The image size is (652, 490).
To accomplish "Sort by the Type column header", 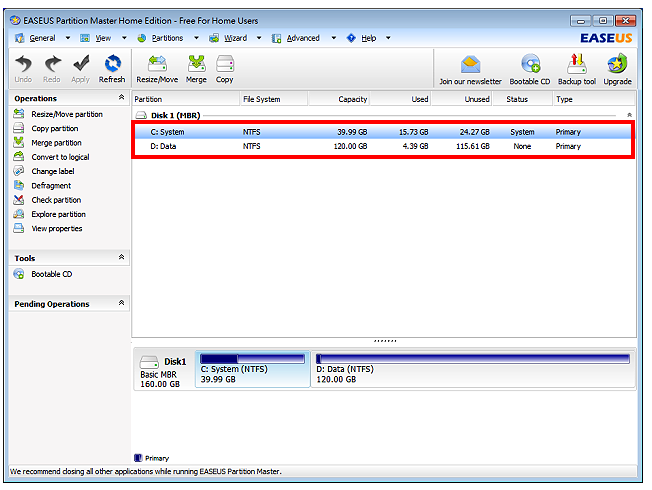I will point(594,99).
